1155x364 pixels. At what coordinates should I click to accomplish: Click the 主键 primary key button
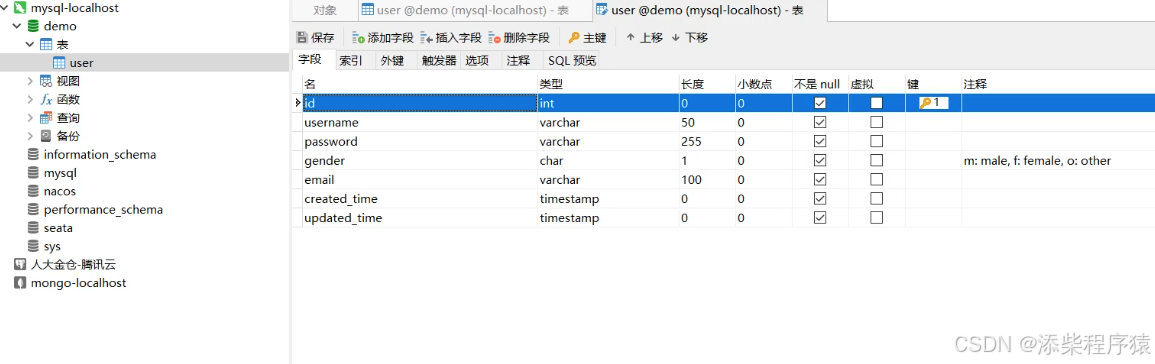click(587, 38)
